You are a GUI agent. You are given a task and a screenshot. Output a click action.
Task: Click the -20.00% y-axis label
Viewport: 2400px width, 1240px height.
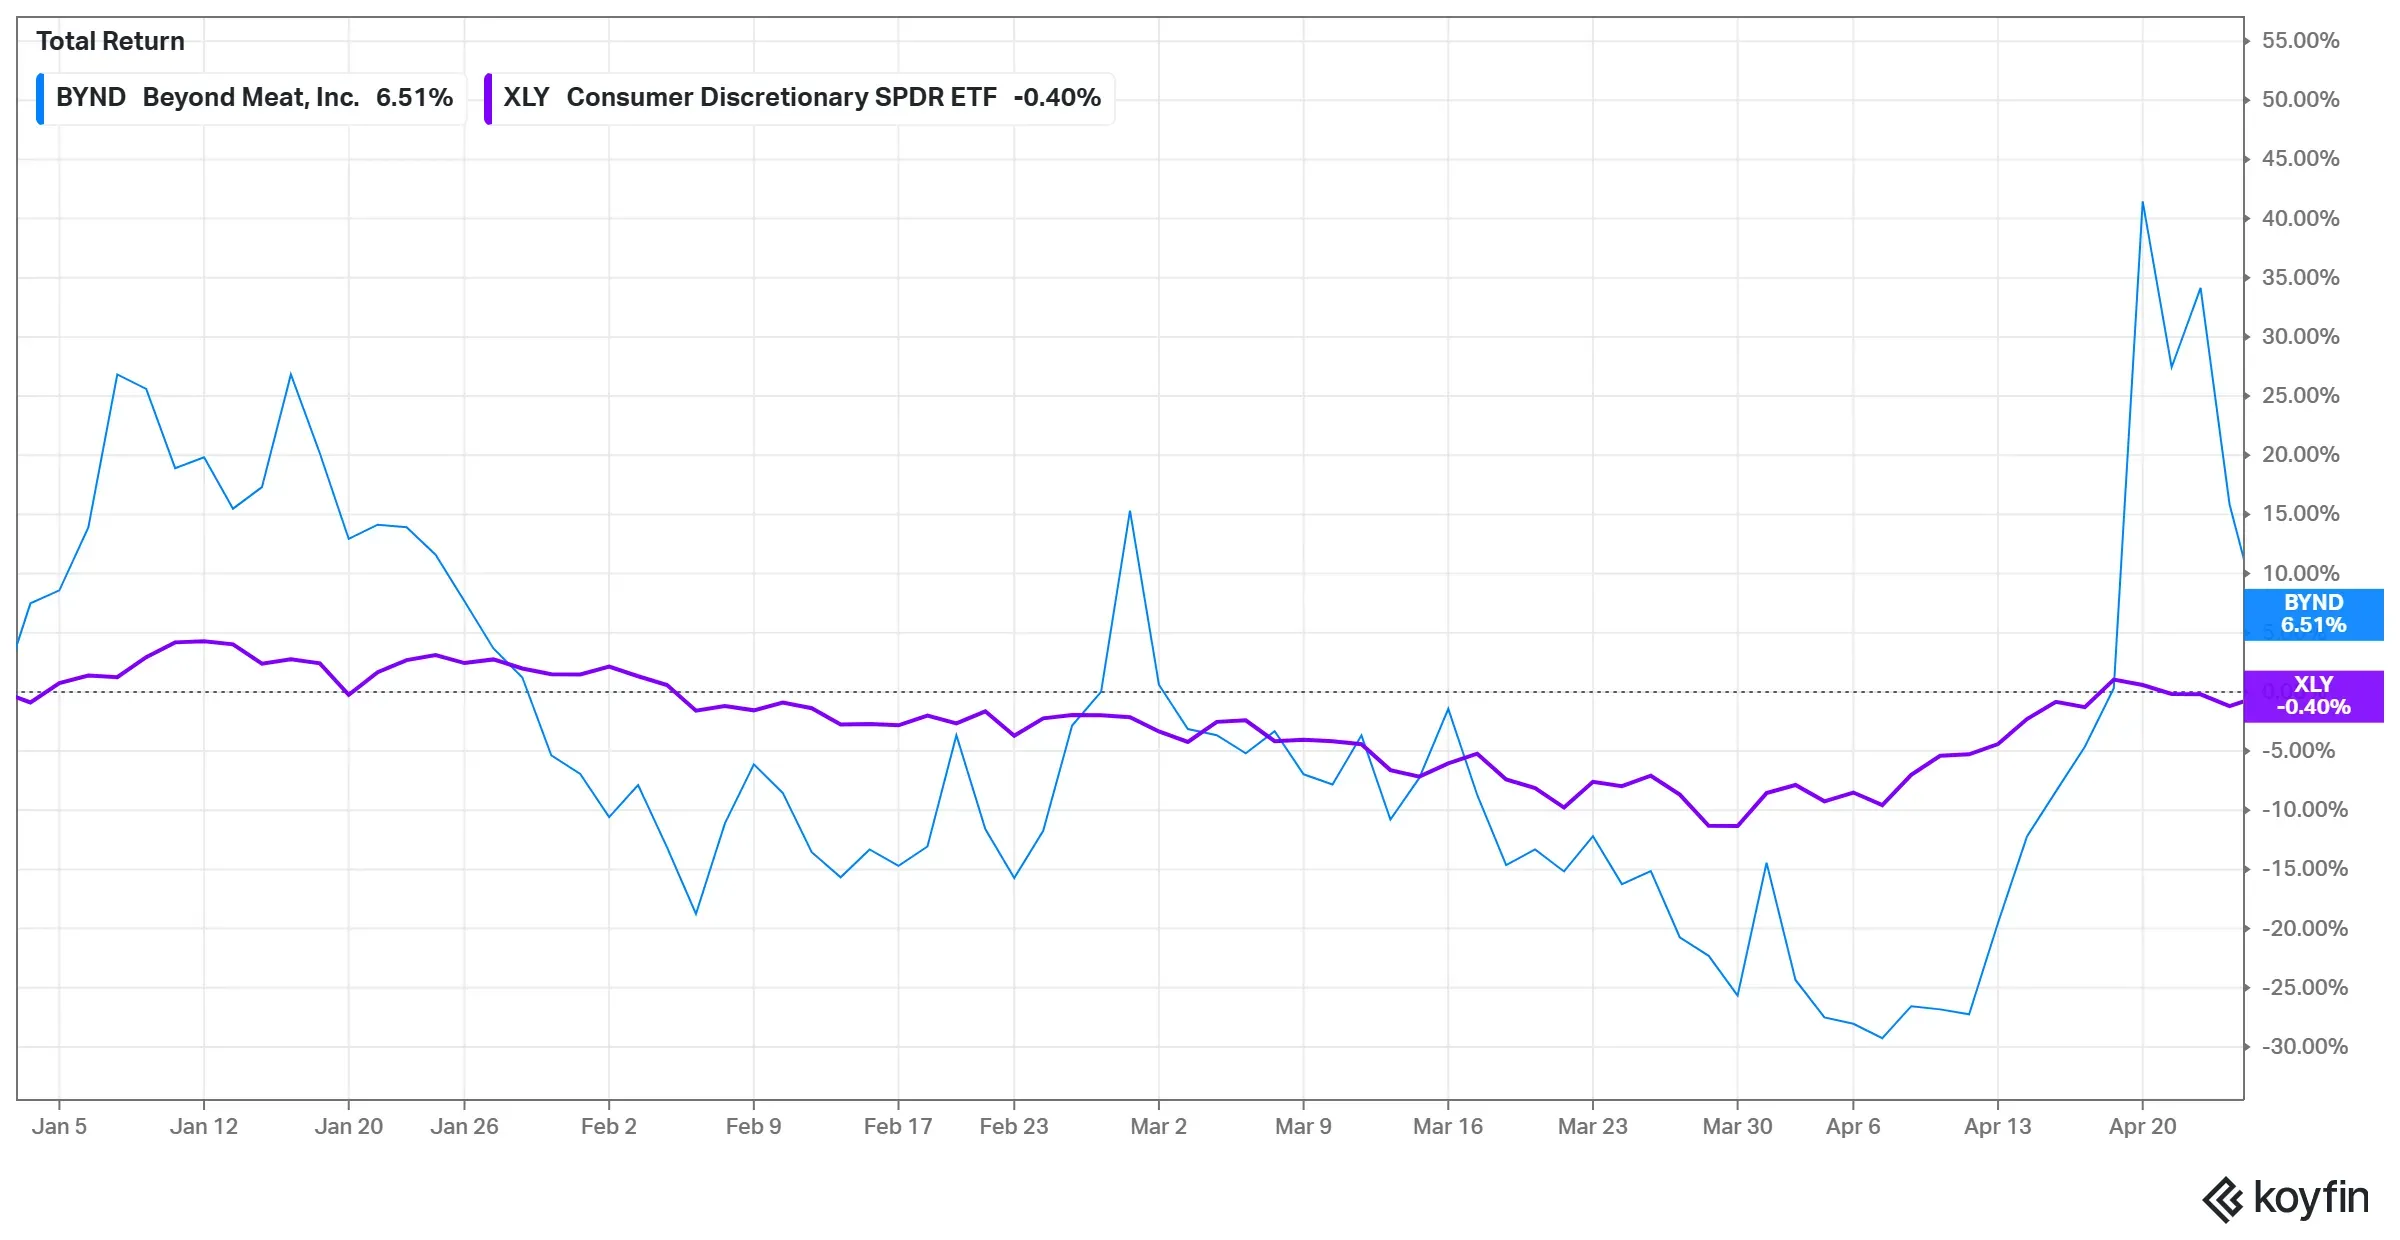[x=2305, y=928]
